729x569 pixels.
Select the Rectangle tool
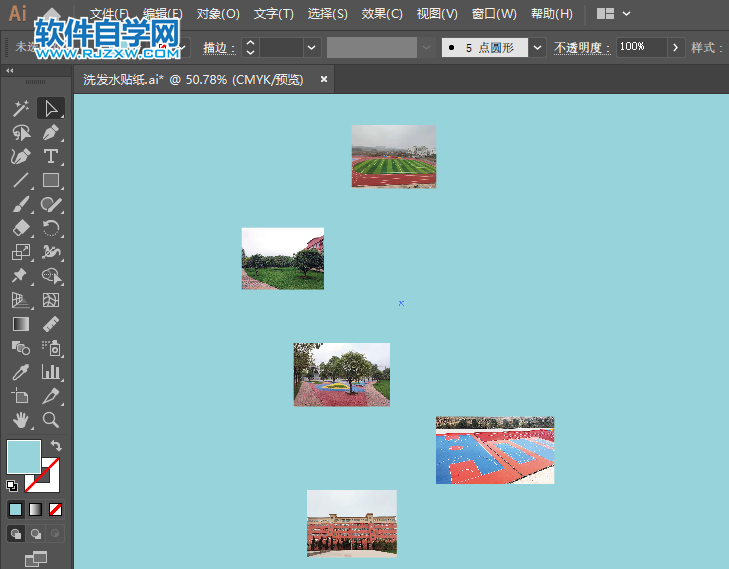[51, 180]
